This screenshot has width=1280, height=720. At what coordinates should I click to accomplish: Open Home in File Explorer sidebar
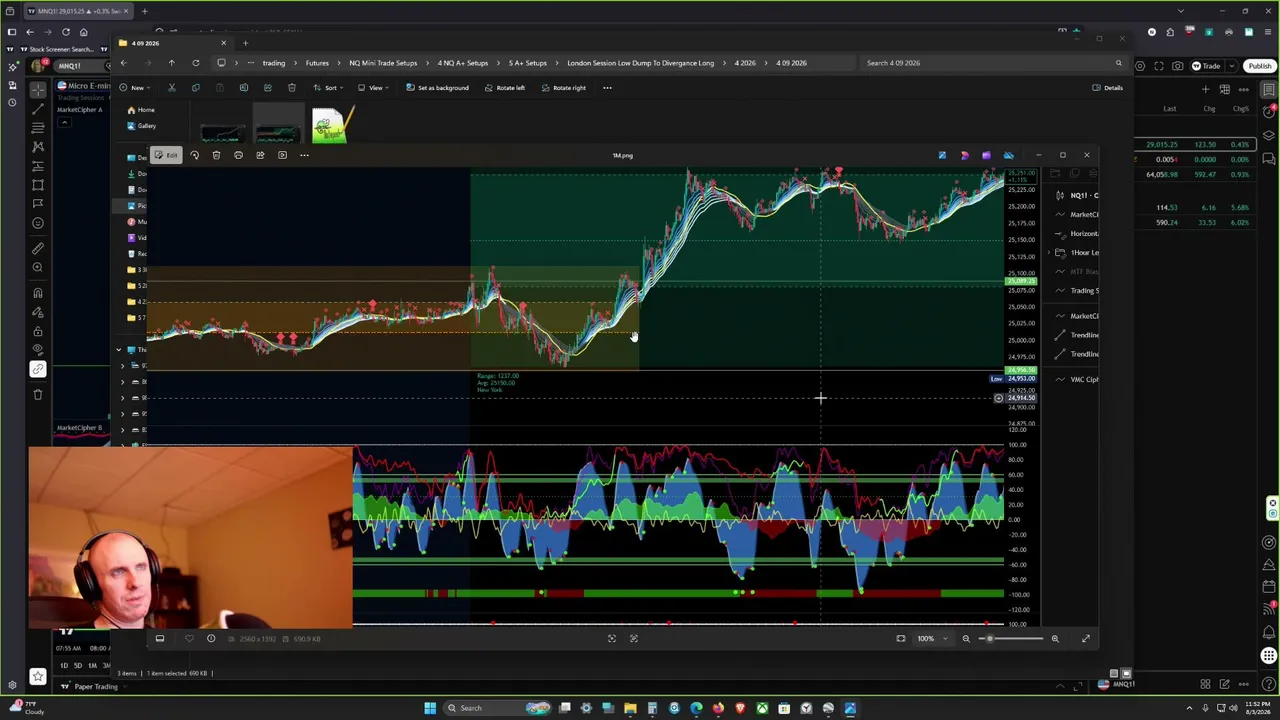(x=141, y=110)
